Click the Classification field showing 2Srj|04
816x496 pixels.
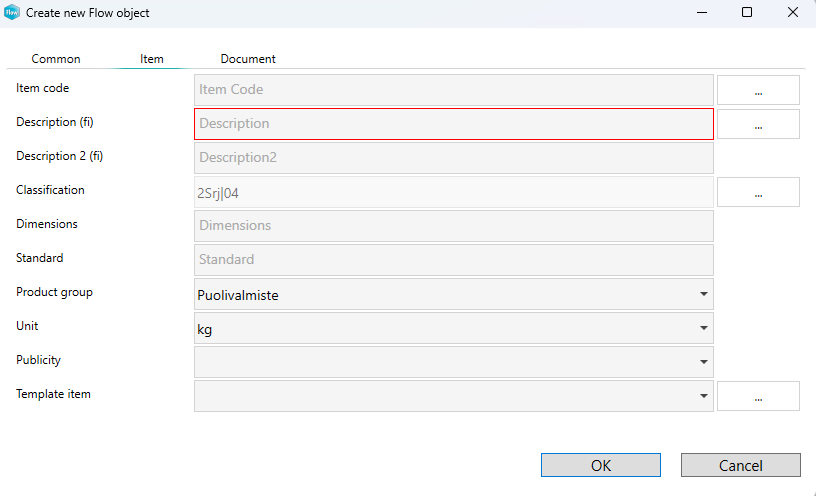453,192
